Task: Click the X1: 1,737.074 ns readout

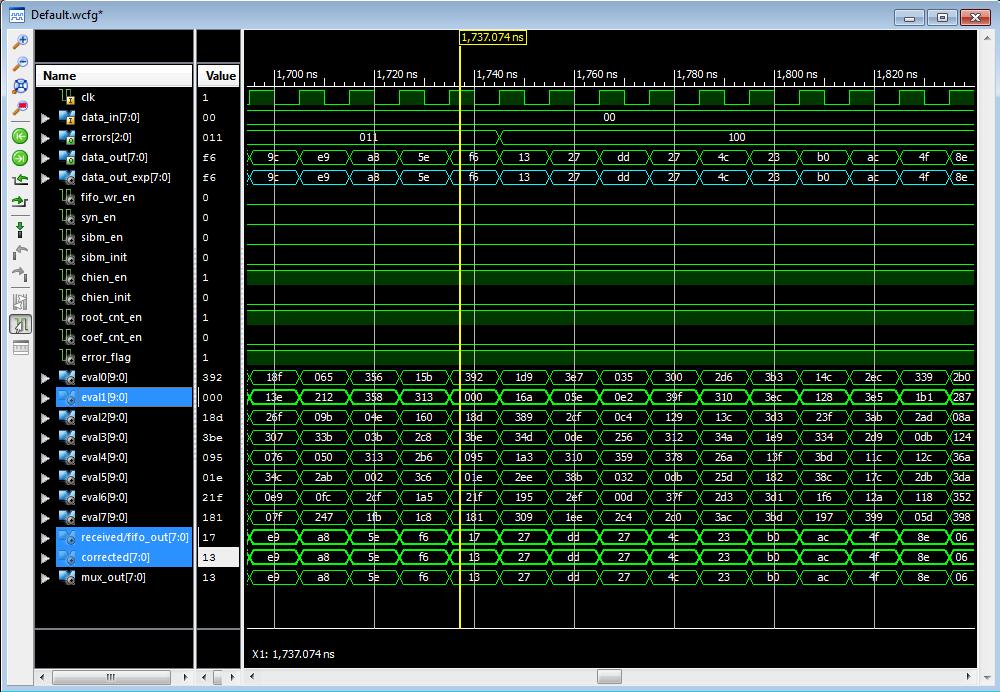Action: tap(293, 654)
